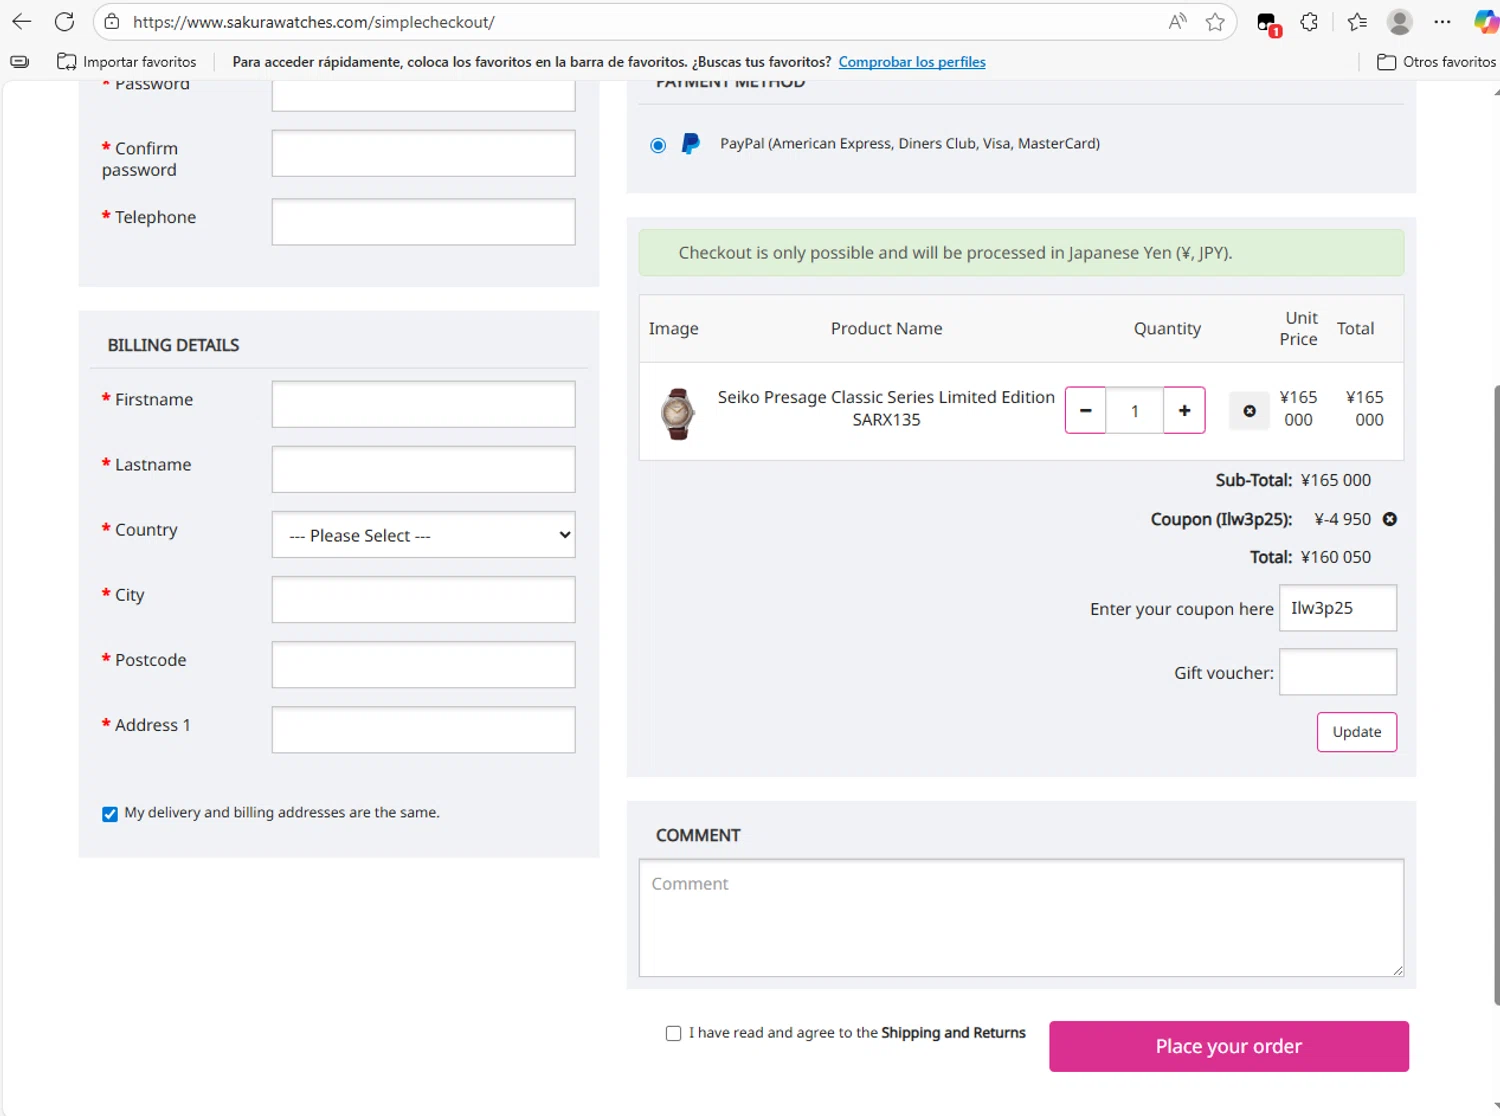Click the Comprobar los perfiles link
The width and height of the screenshot is (1500, 1116).
911,62
